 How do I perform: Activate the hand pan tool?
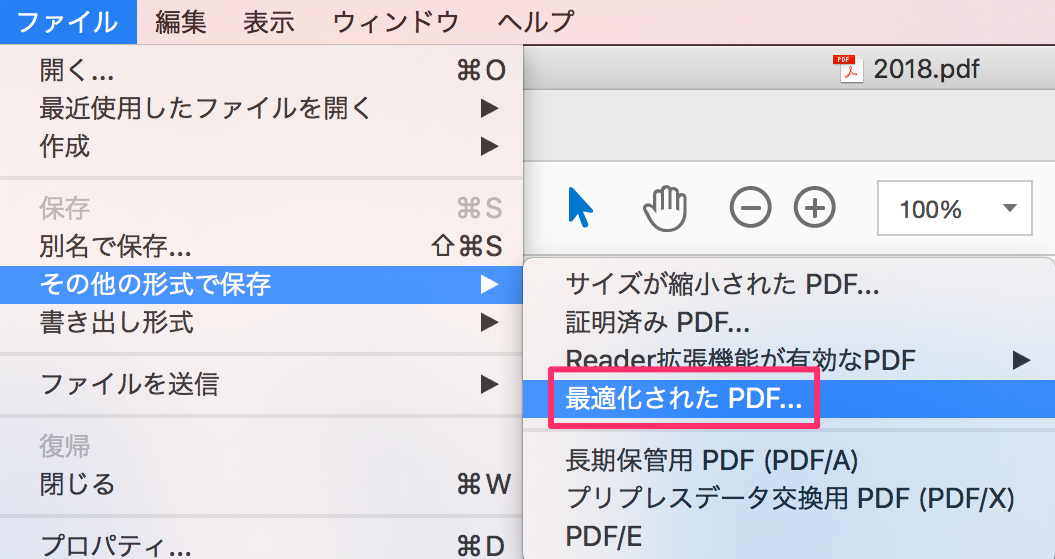[665, 208]
